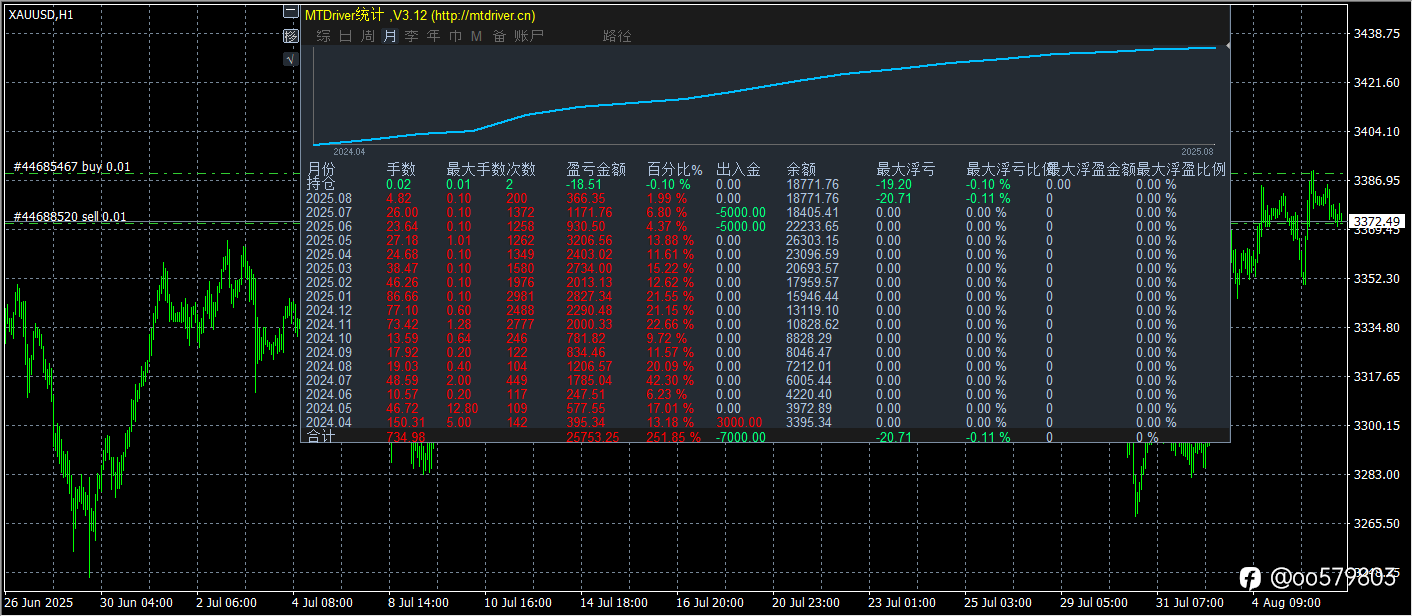Switch to the 币 symbol tab
1413x616 pixels.
pos(456,36)
